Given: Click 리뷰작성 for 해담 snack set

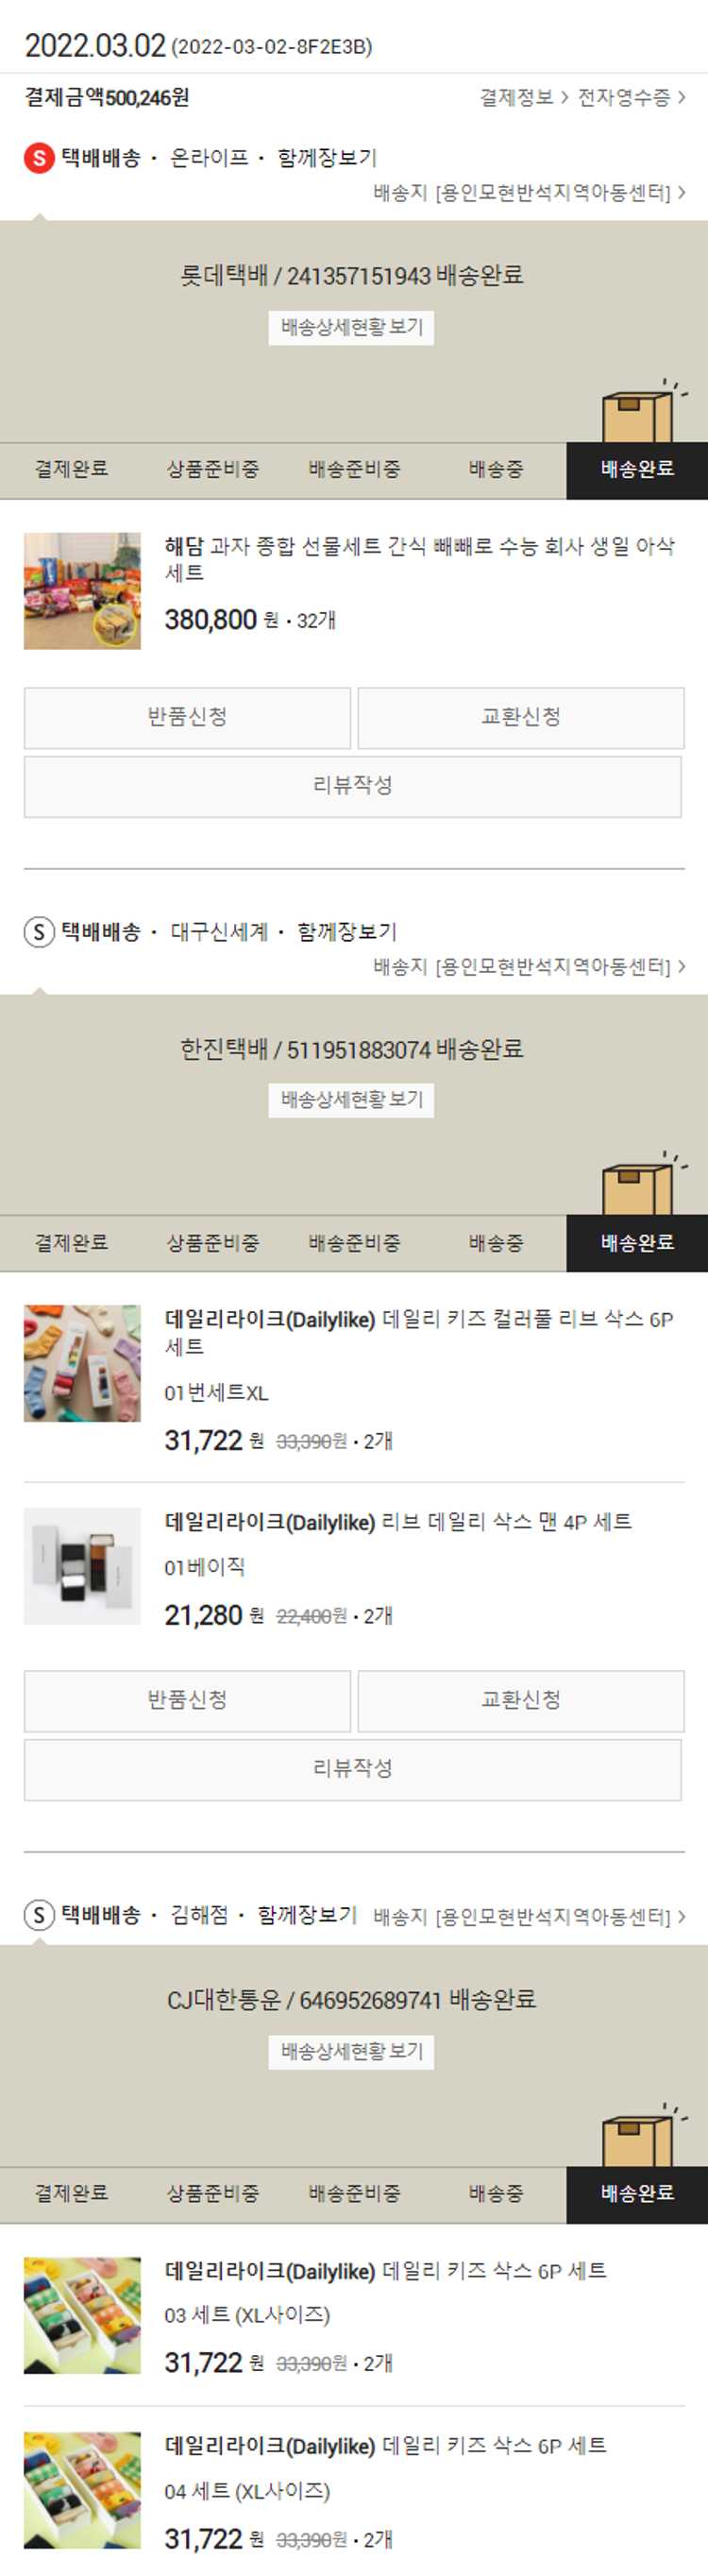Looking at the screenshot, I should click(x=353, y=786).
